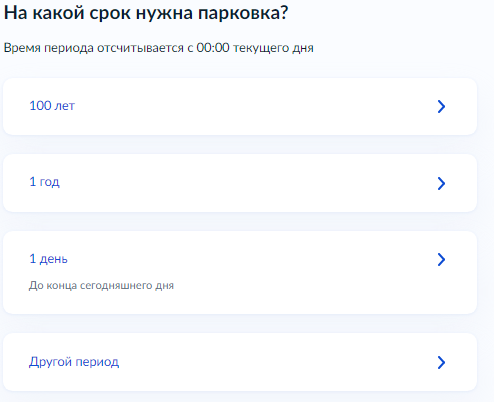
Task: Click the chevron arrow beside 100 лет
Action: [x=441, y=107]
